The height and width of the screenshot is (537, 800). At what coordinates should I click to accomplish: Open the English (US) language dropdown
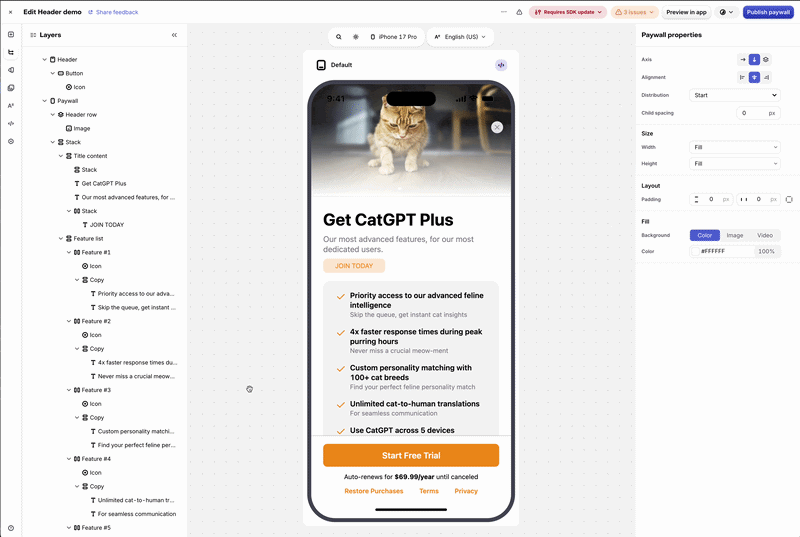pyautogui.click(x=460, y=37)
